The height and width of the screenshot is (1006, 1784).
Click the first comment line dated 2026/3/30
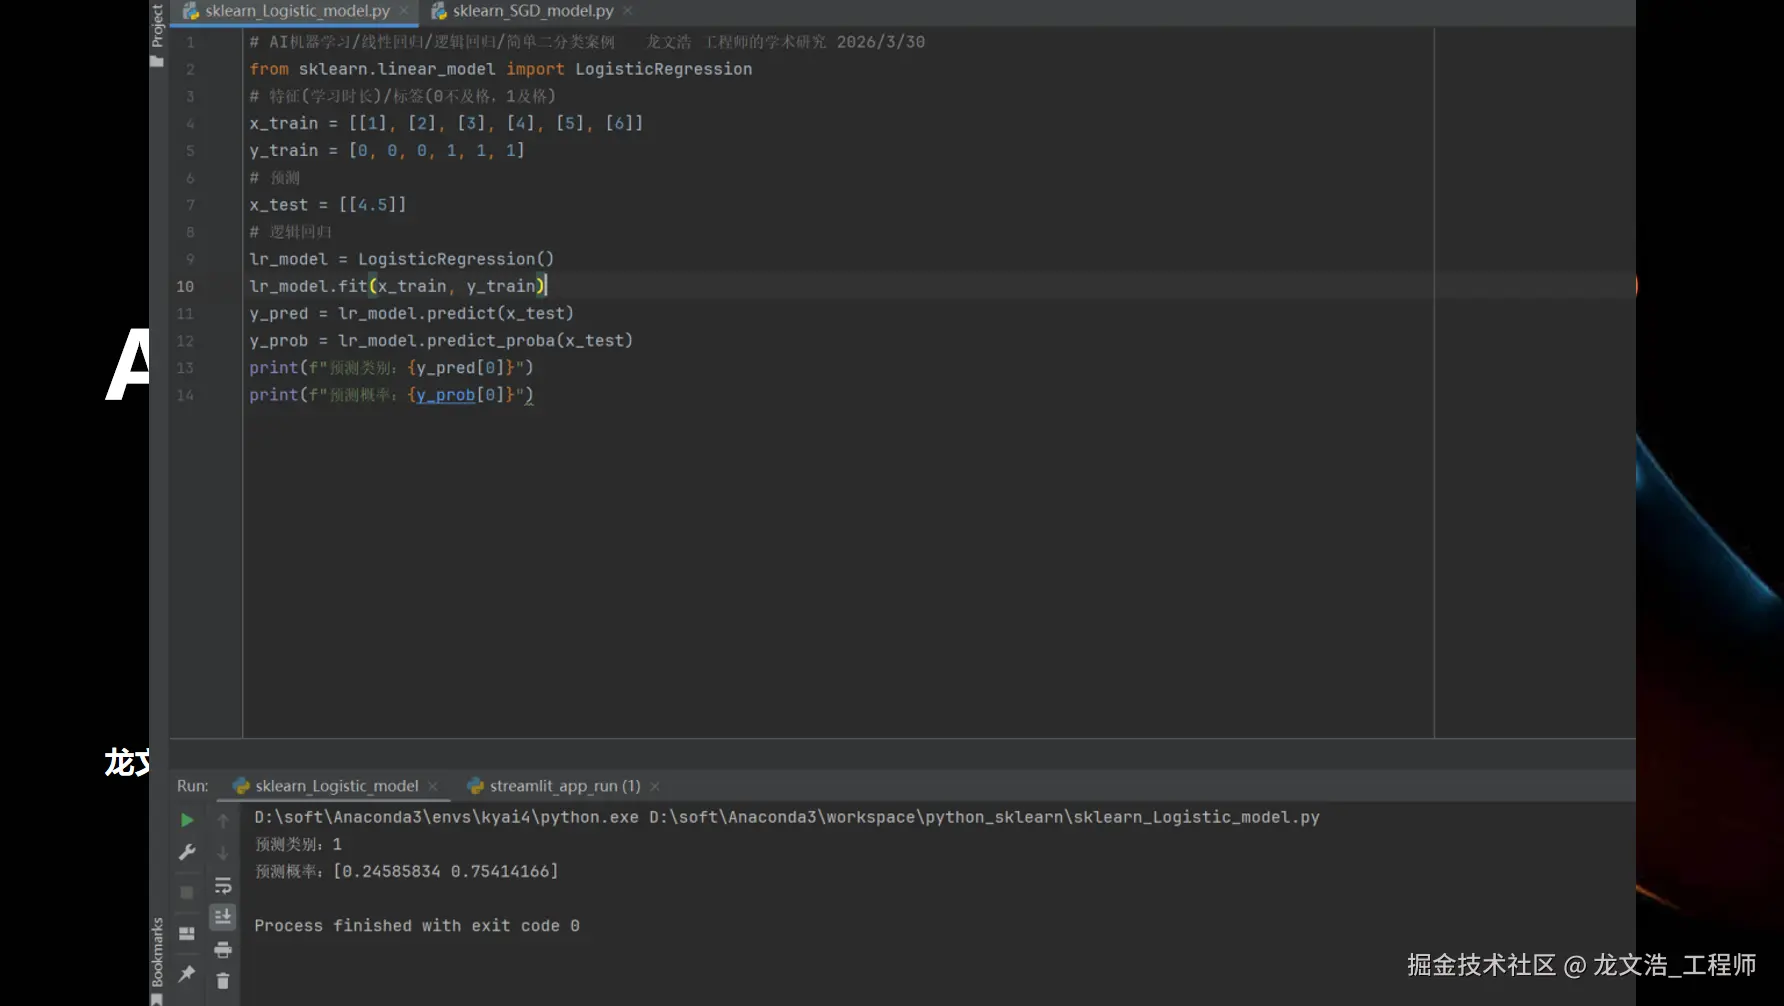click(x=587, y=42)
